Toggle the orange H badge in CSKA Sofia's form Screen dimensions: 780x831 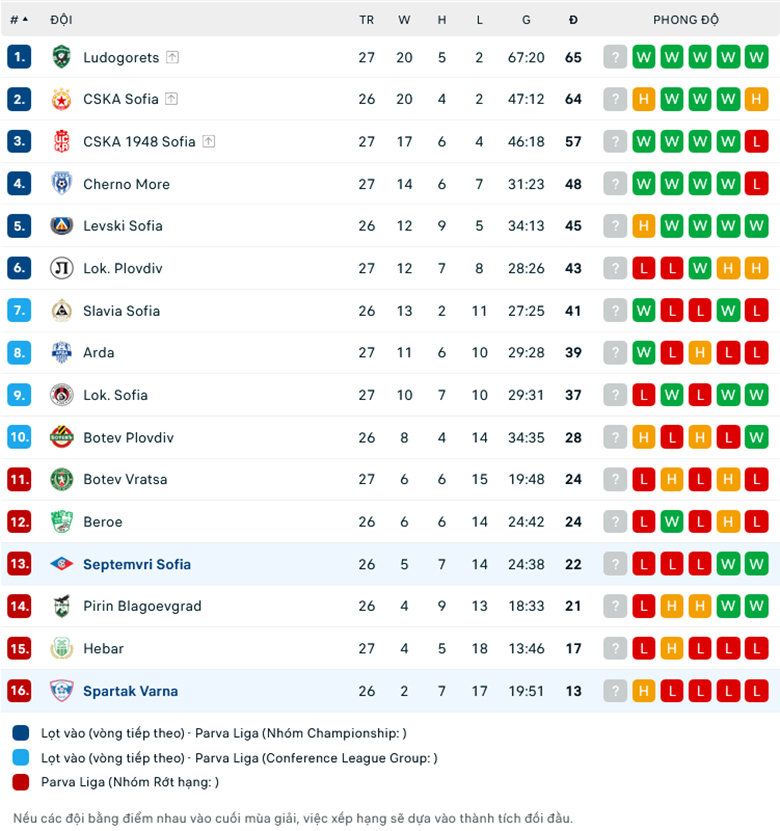click(x=644, y=99)
